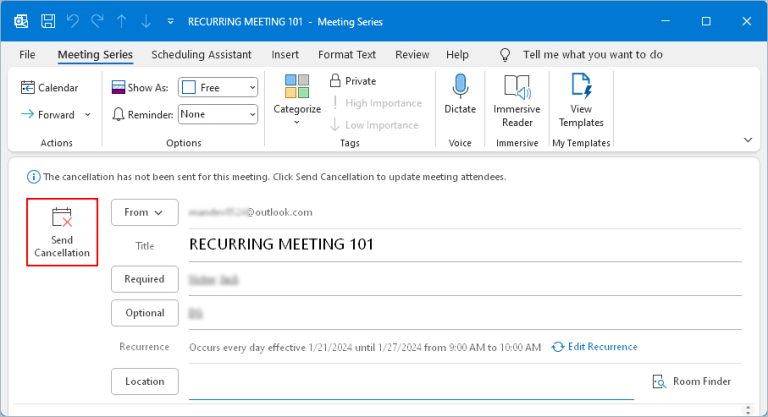The image size is (768, 417).
Task: Expand the Forward dropdown arrow
Action: [88, 115]
